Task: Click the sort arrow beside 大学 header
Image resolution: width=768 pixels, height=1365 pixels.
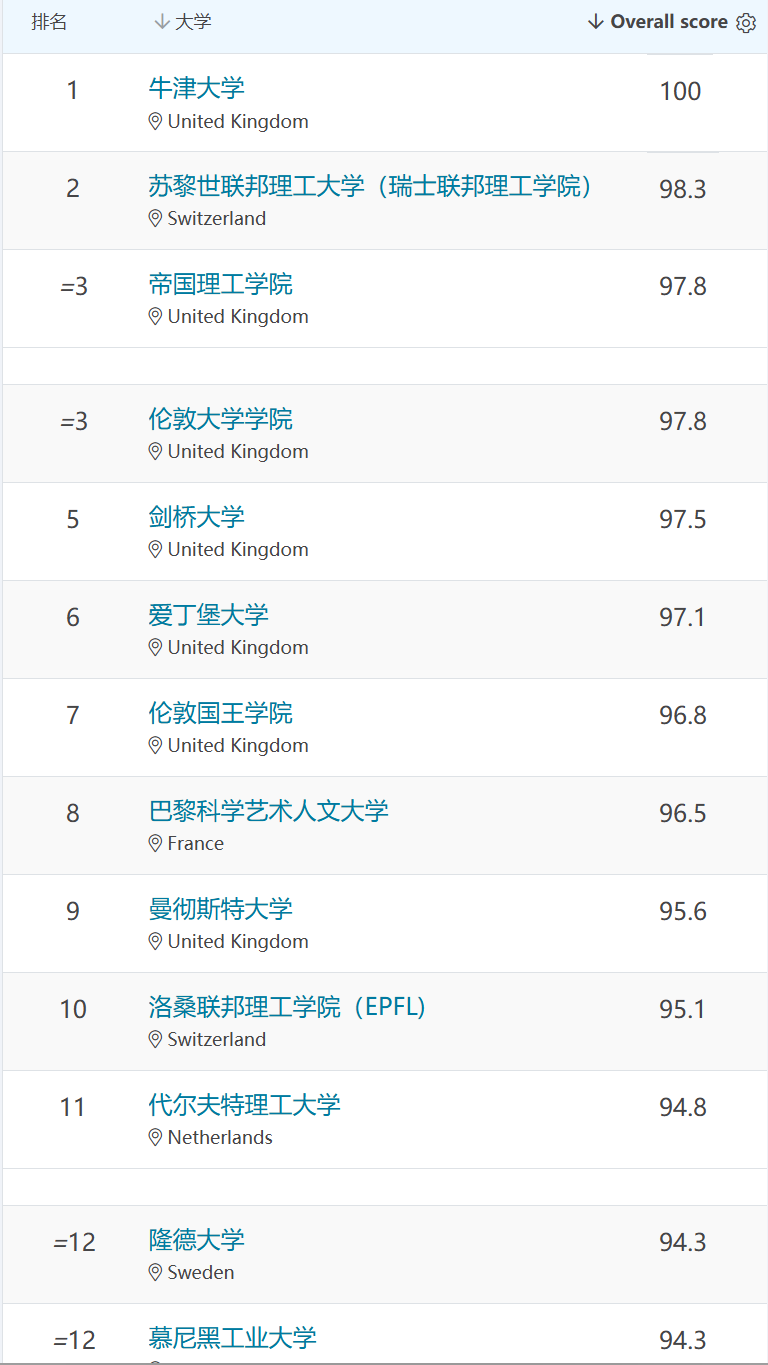Action: pyautogui.click(x=164, y=20)
